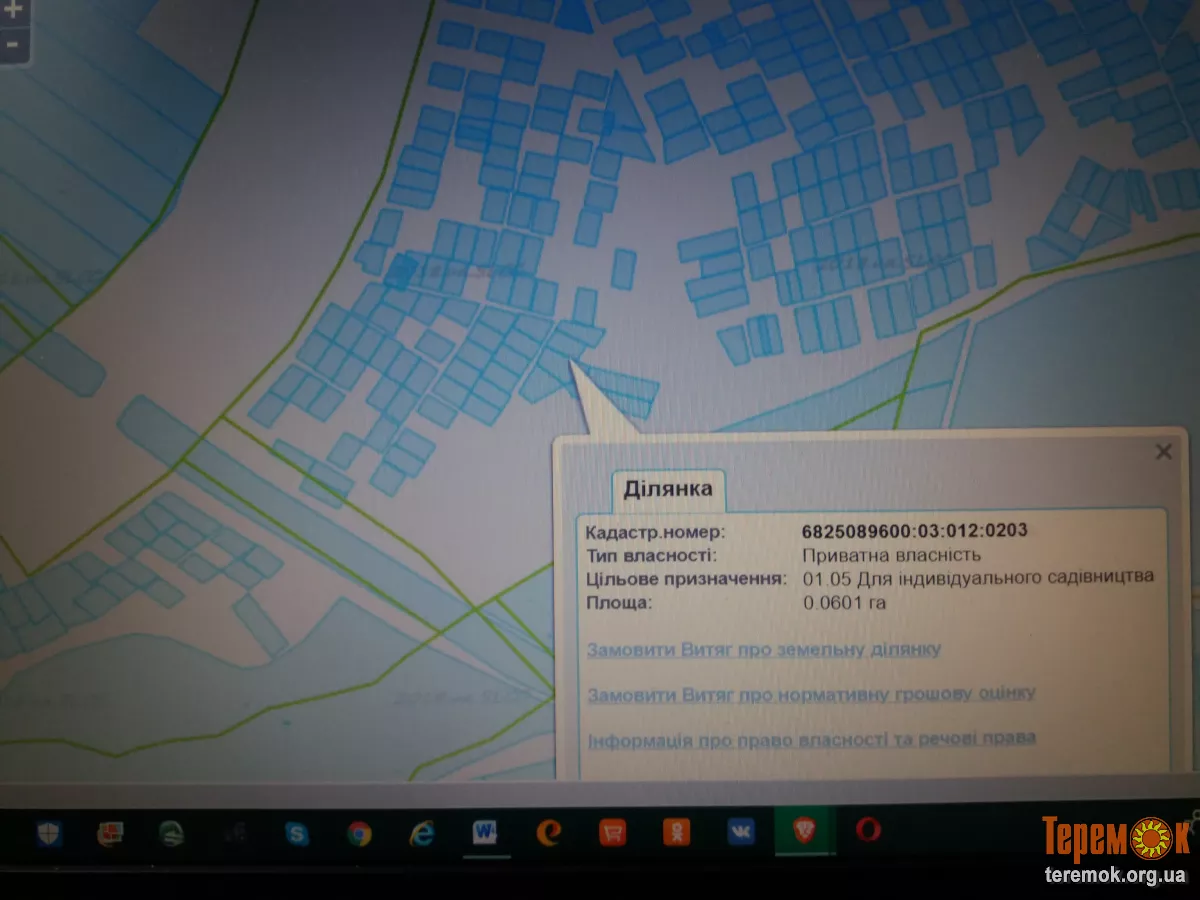Open VK app from taskbar
Viewport: 1200px width, 900px height.
741,832
